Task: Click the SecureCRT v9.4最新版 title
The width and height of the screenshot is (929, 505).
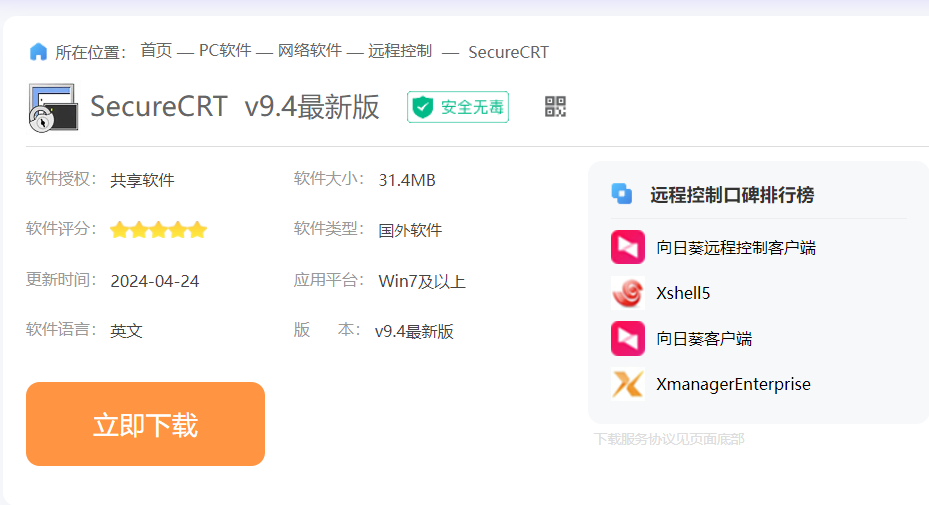Action: (x=235, y=107)
